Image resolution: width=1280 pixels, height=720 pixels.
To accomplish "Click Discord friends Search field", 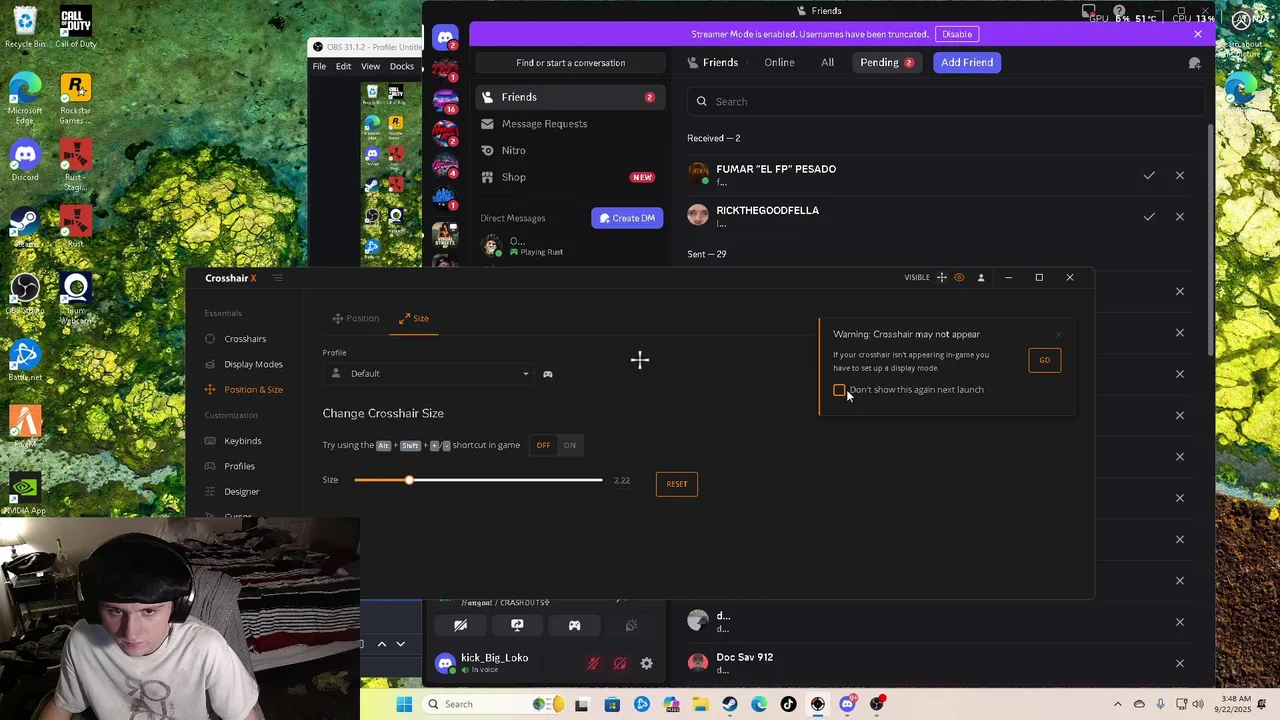I will [945, 102].
